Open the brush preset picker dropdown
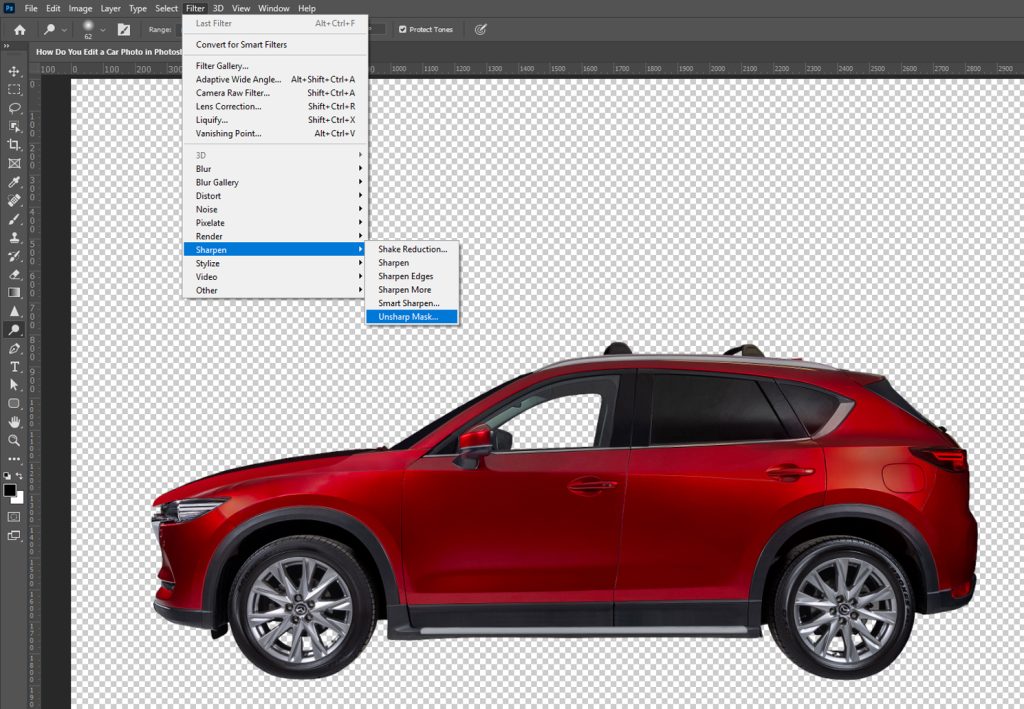This screenshot has height=709, width=1024. coord(102,29)
